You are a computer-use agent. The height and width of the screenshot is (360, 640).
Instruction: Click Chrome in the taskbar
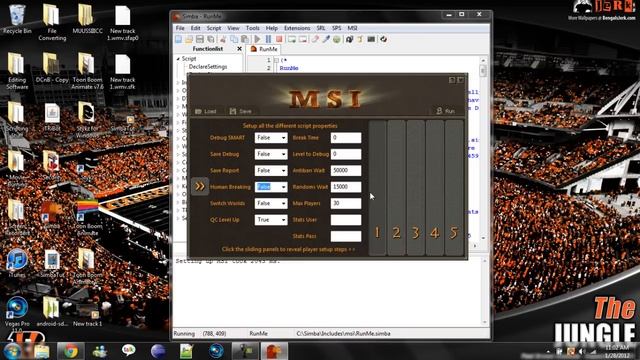(x=70, y=351)
